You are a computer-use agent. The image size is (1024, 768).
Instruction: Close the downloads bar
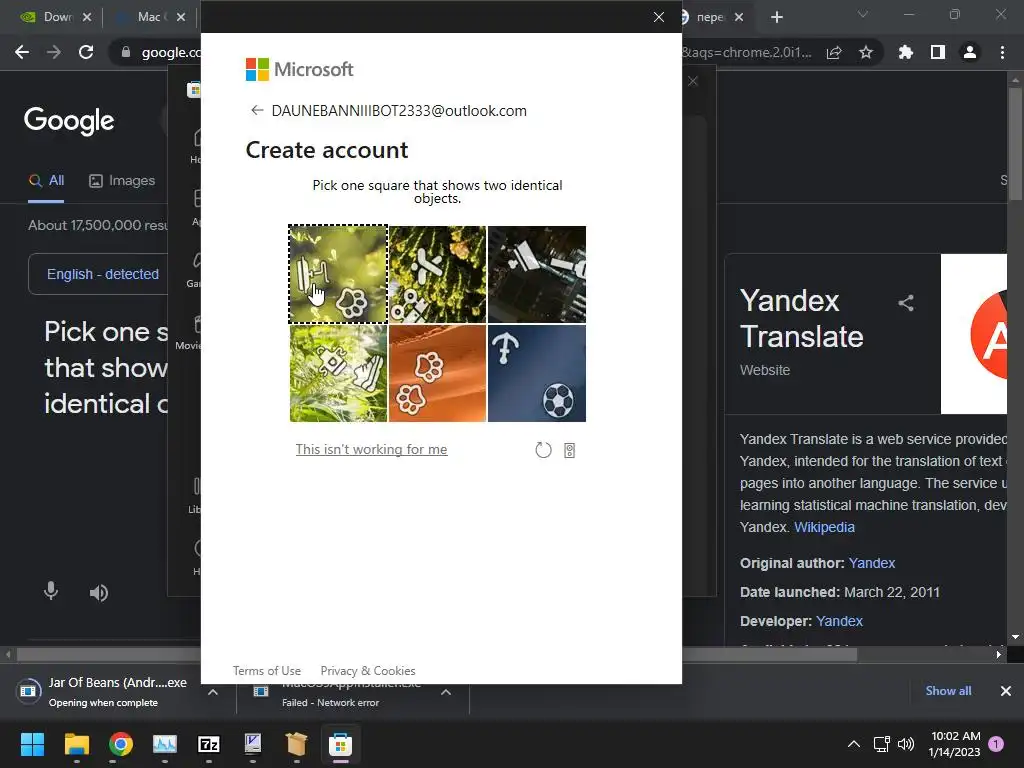pyautogui.click(x=1006, y=690)
